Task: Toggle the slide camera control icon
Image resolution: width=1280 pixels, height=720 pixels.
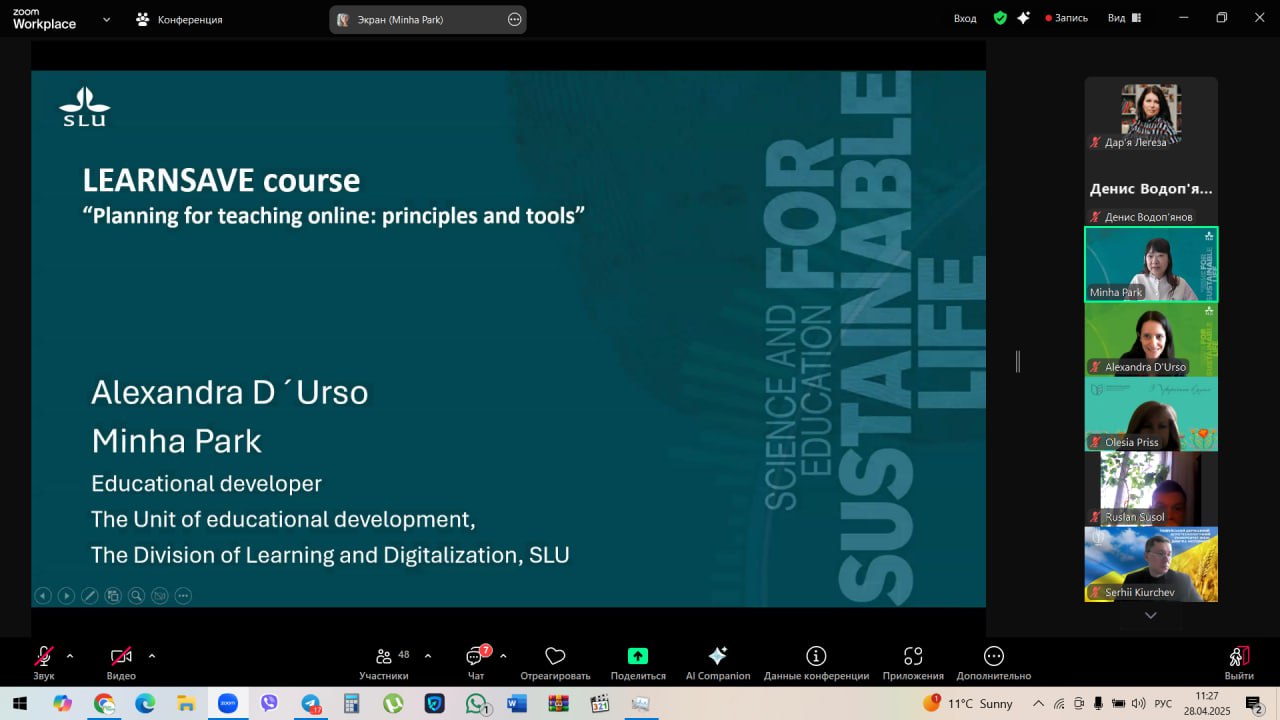Action: (160, 596)
